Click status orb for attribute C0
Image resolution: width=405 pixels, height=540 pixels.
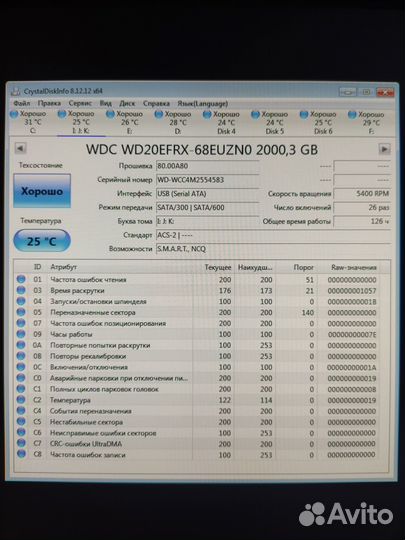coord(21,378)
